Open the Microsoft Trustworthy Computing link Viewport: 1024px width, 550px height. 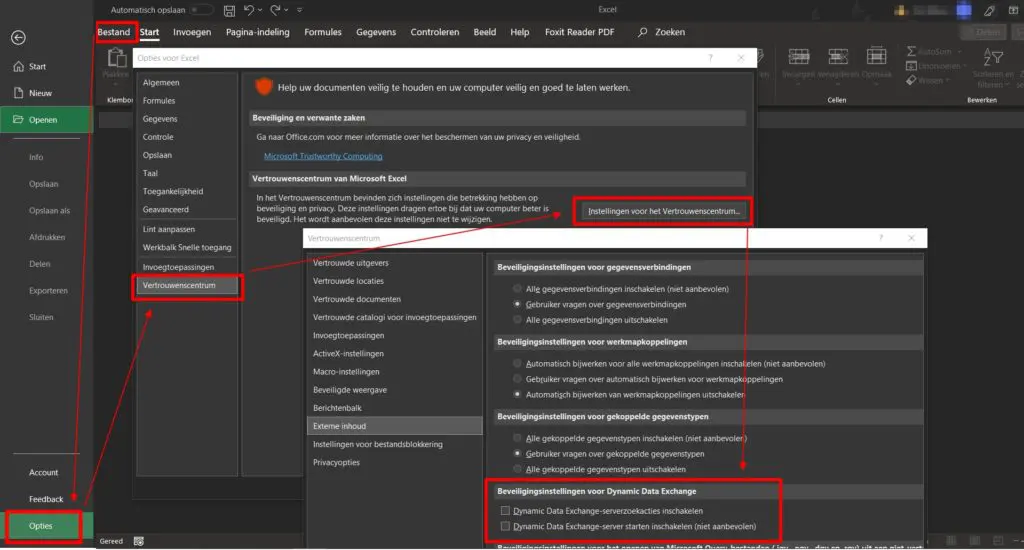tap(322, 156)
